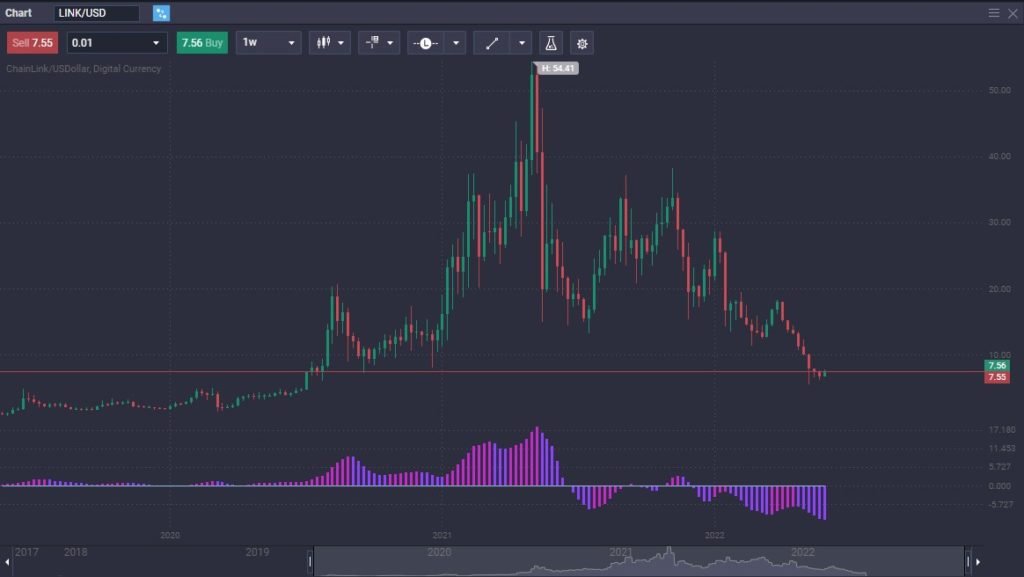This screenshot has width=1024, height=577.
Task: Click the H: 54.41 high price label
Action: pos(557,68)
